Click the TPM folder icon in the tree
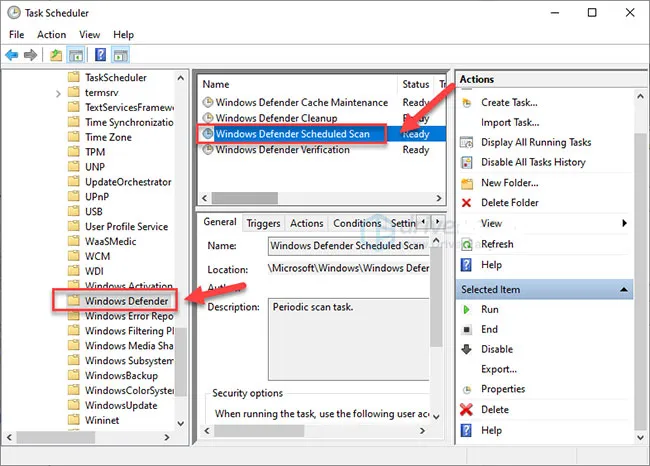Viewport: 650px width, 466px height. (x=74, y=152)
